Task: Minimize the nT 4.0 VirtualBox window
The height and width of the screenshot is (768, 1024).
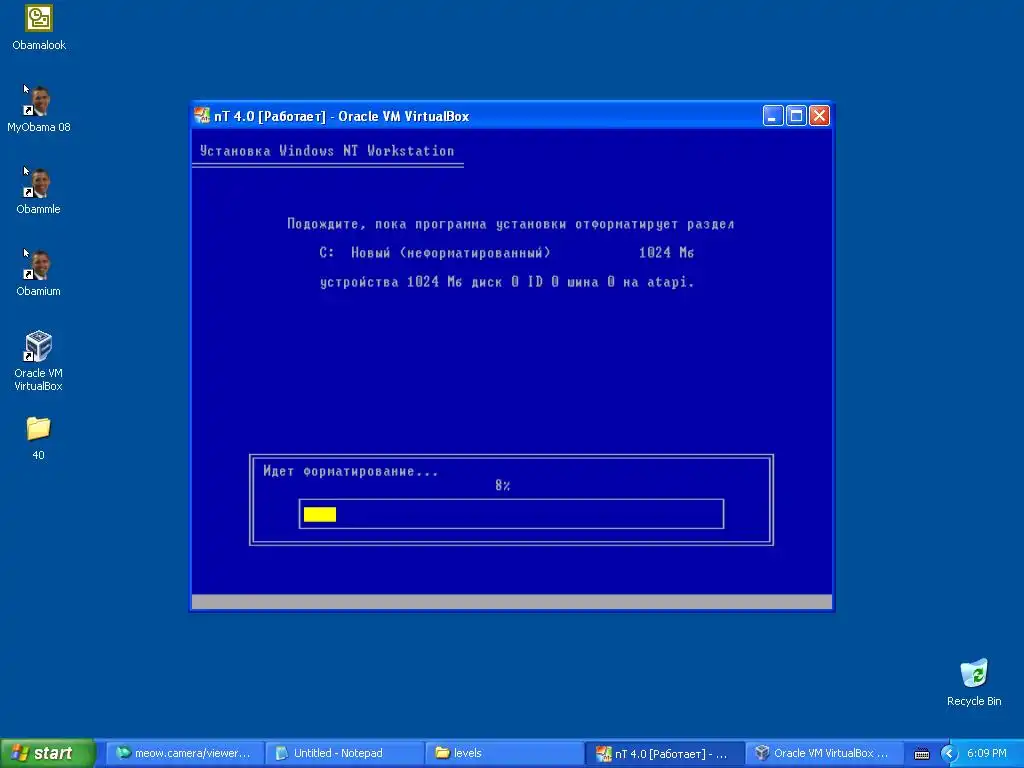Action: (x=773, y=116)
